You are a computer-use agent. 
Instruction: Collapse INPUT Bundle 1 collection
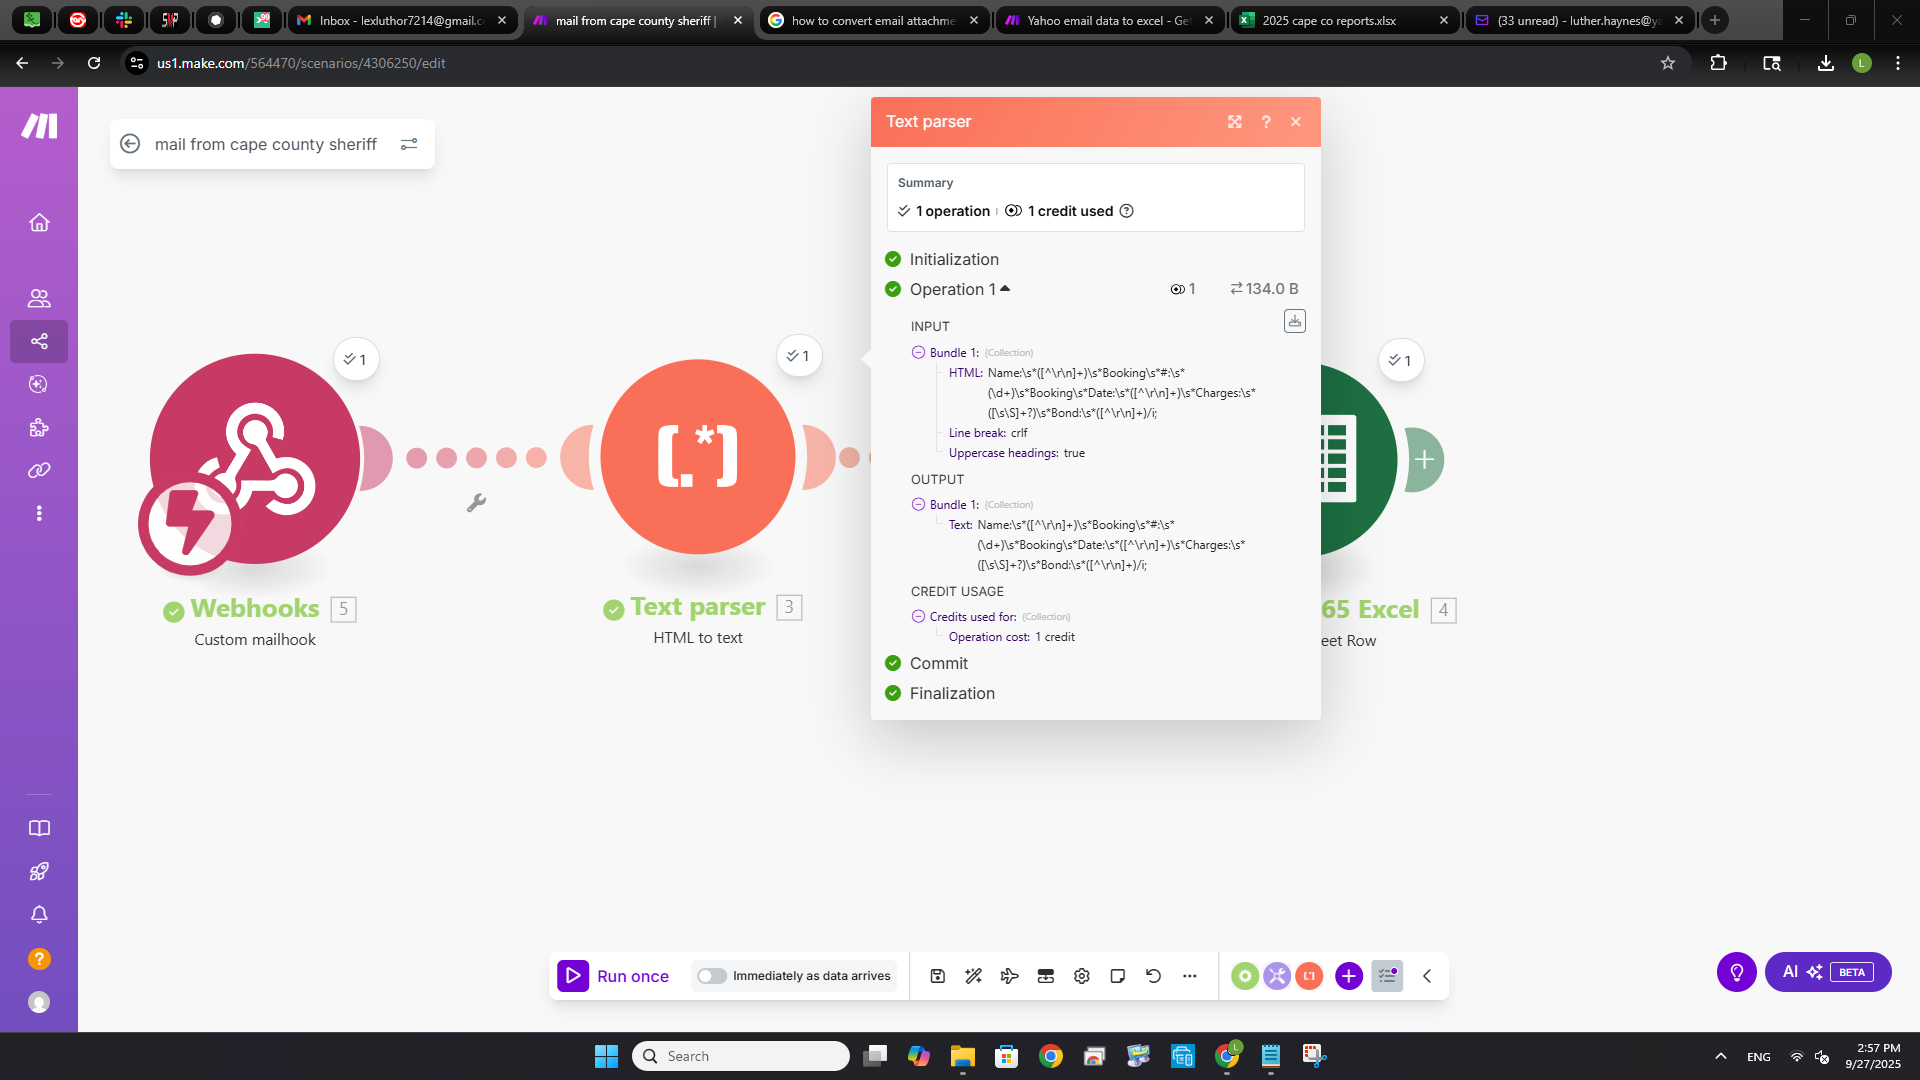pos(918,353)
